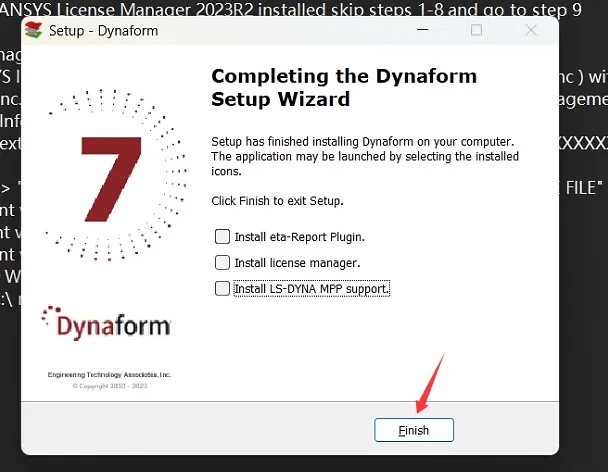Image resolution: width=608 pixels, height=472 pixels.
Task: Click the Dynaform logo in wizard sidebar
Action: (106, 324)
